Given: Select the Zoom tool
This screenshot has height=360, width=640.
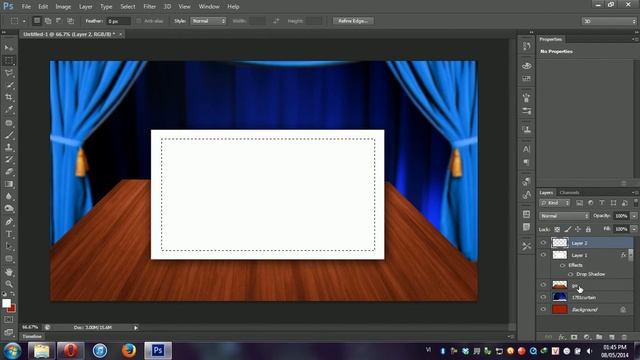Looking at the screenshot, I should click(x=9, y=284).
